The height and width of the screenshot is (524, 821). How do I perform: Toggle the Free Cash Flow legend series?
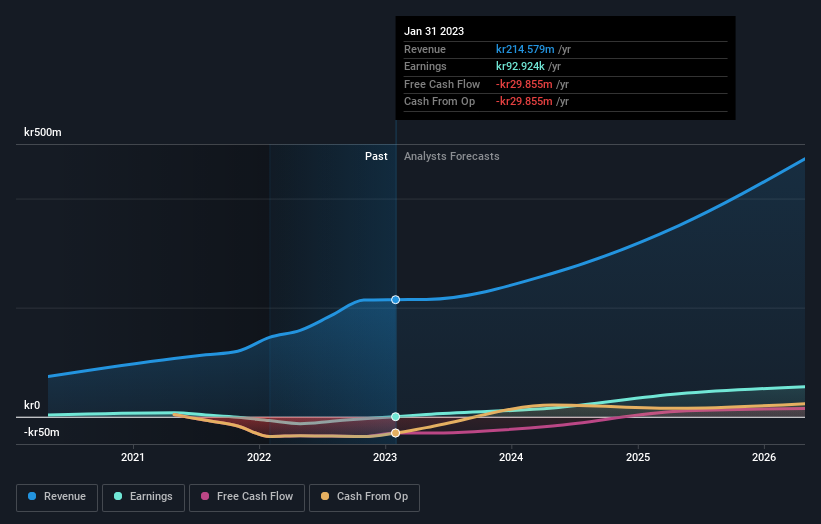coord(247,497)
